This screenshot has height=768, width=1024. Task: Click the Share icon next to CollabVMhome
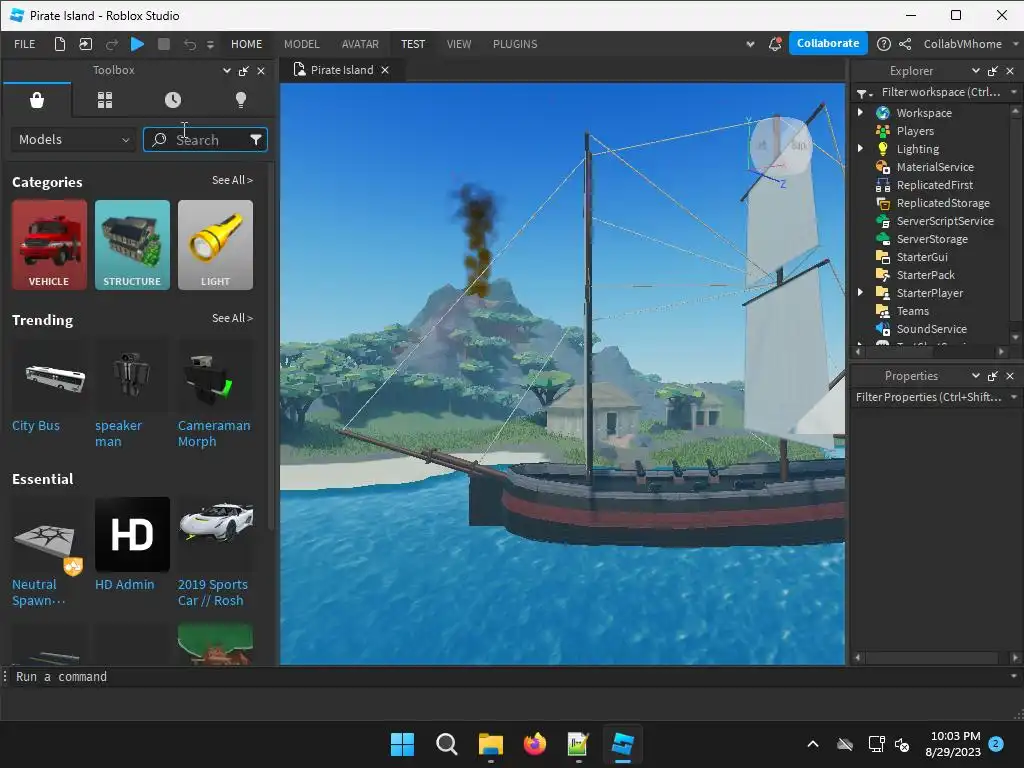click(x=905, y=44)
